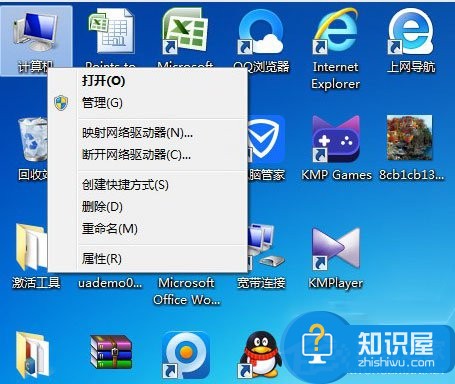Launch the Internet Explorer shortcut
The height and width of the screenshot is (384, 455).
click(x=335, y=31)
